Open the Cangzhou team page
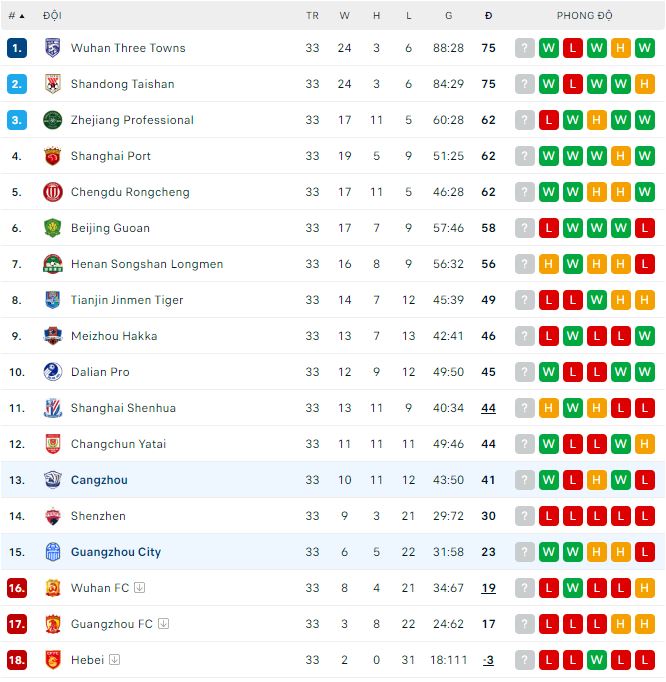The image size is (666, 682). (x=99, y=480)
